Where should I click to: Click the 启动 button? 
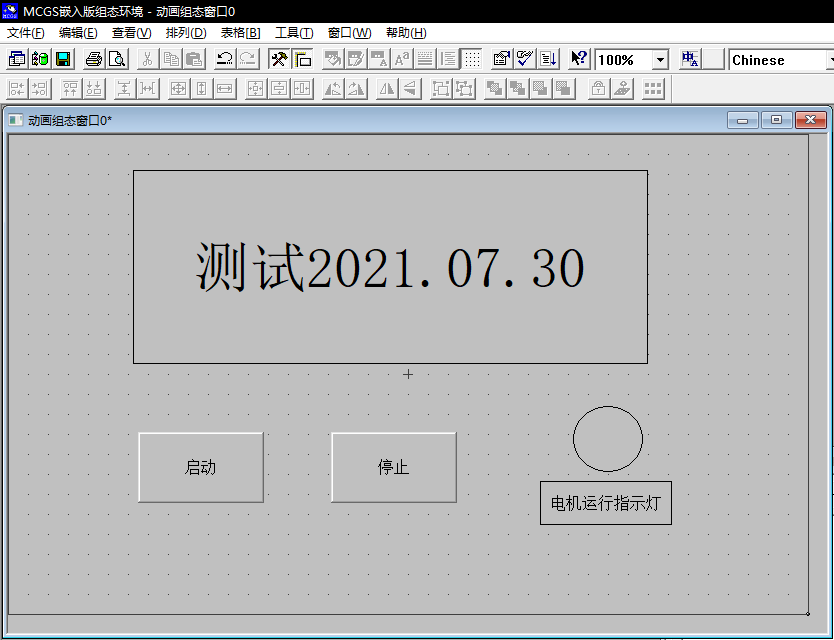coord(200,466)
